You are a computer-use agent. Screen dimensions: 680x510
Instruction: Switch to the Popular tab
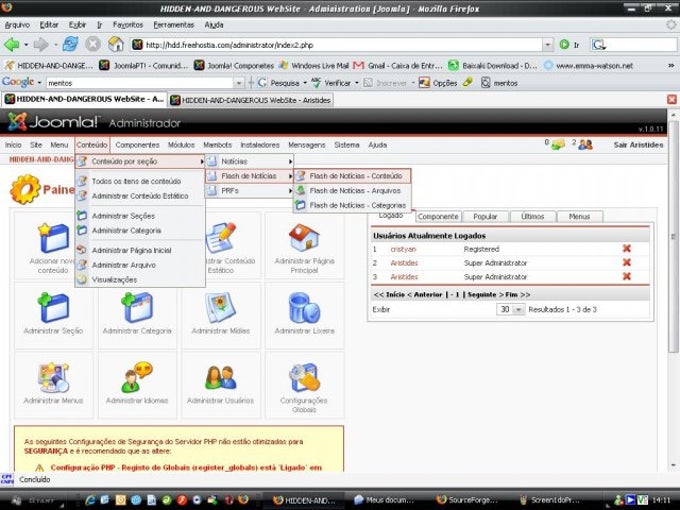pos(485,216)
